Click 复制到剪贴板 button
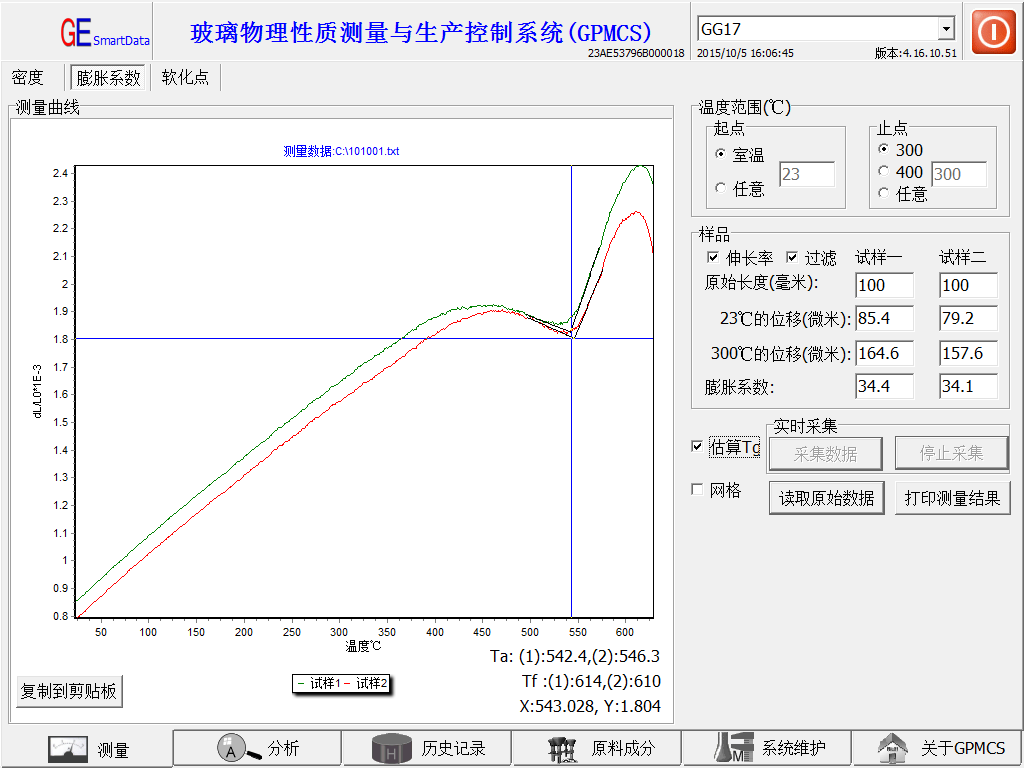 pyautogui.click(x=69, y=691)
